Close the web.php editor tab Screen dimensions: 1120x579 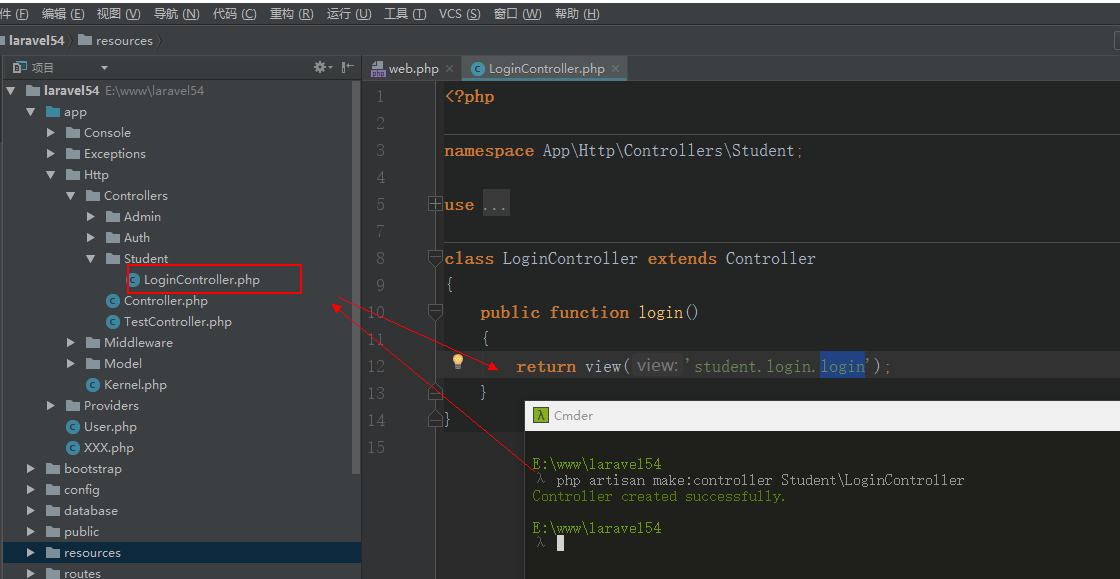449,69
